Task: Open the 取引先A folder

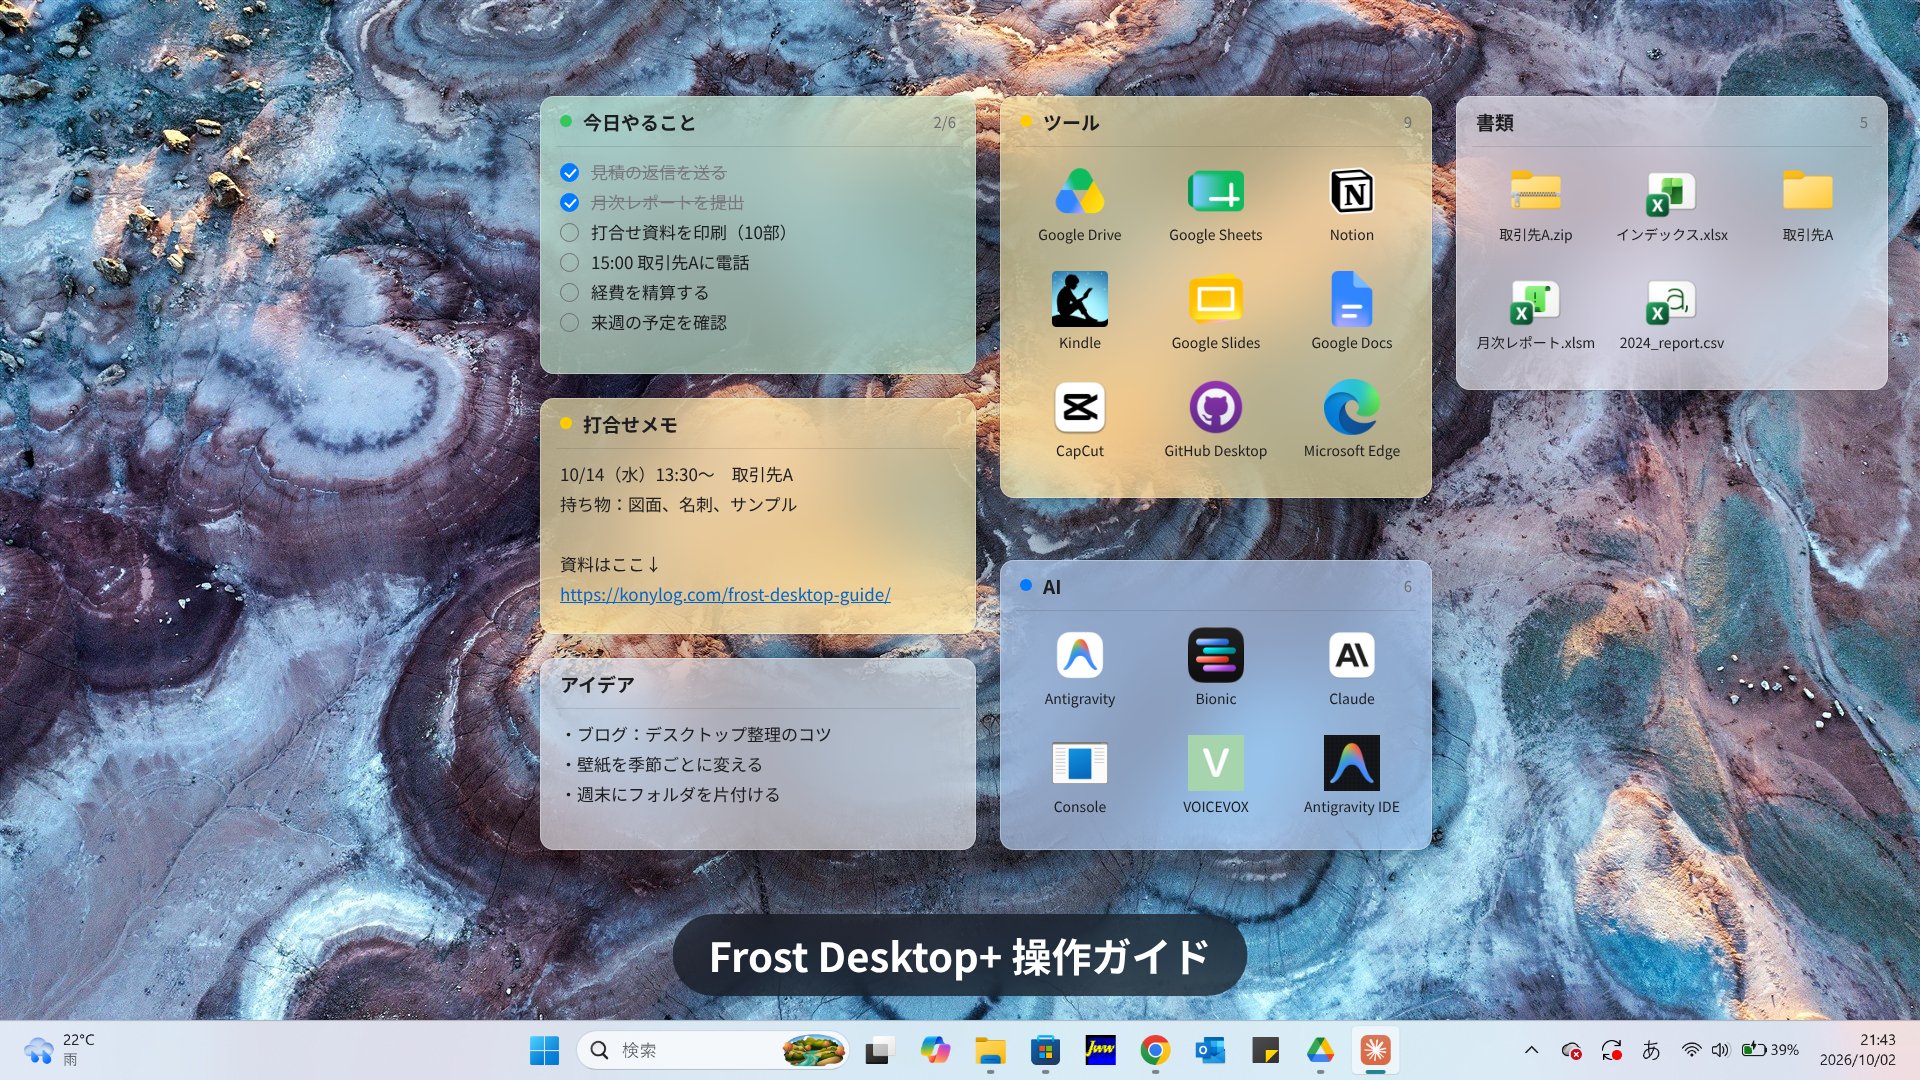Action: [x=1807, y=192]
